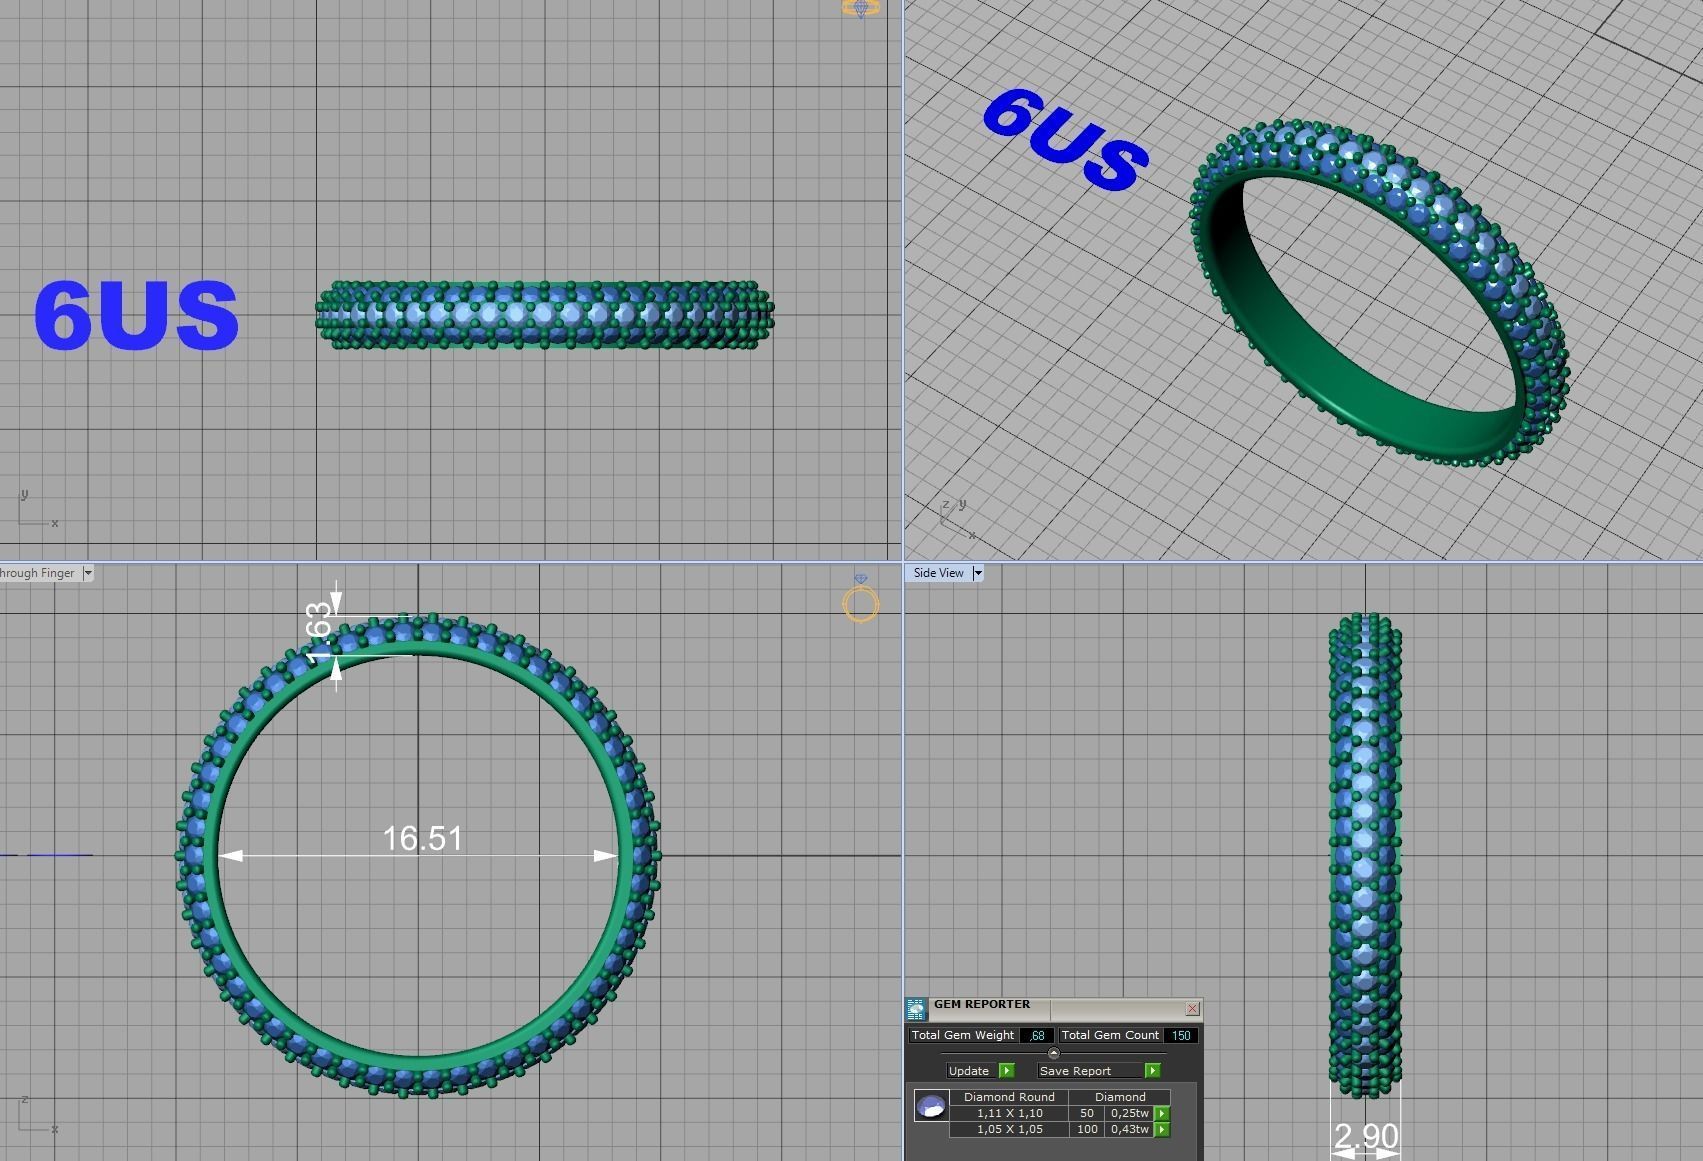Click the Gem Reporter panel icon

coord(916,1009)
